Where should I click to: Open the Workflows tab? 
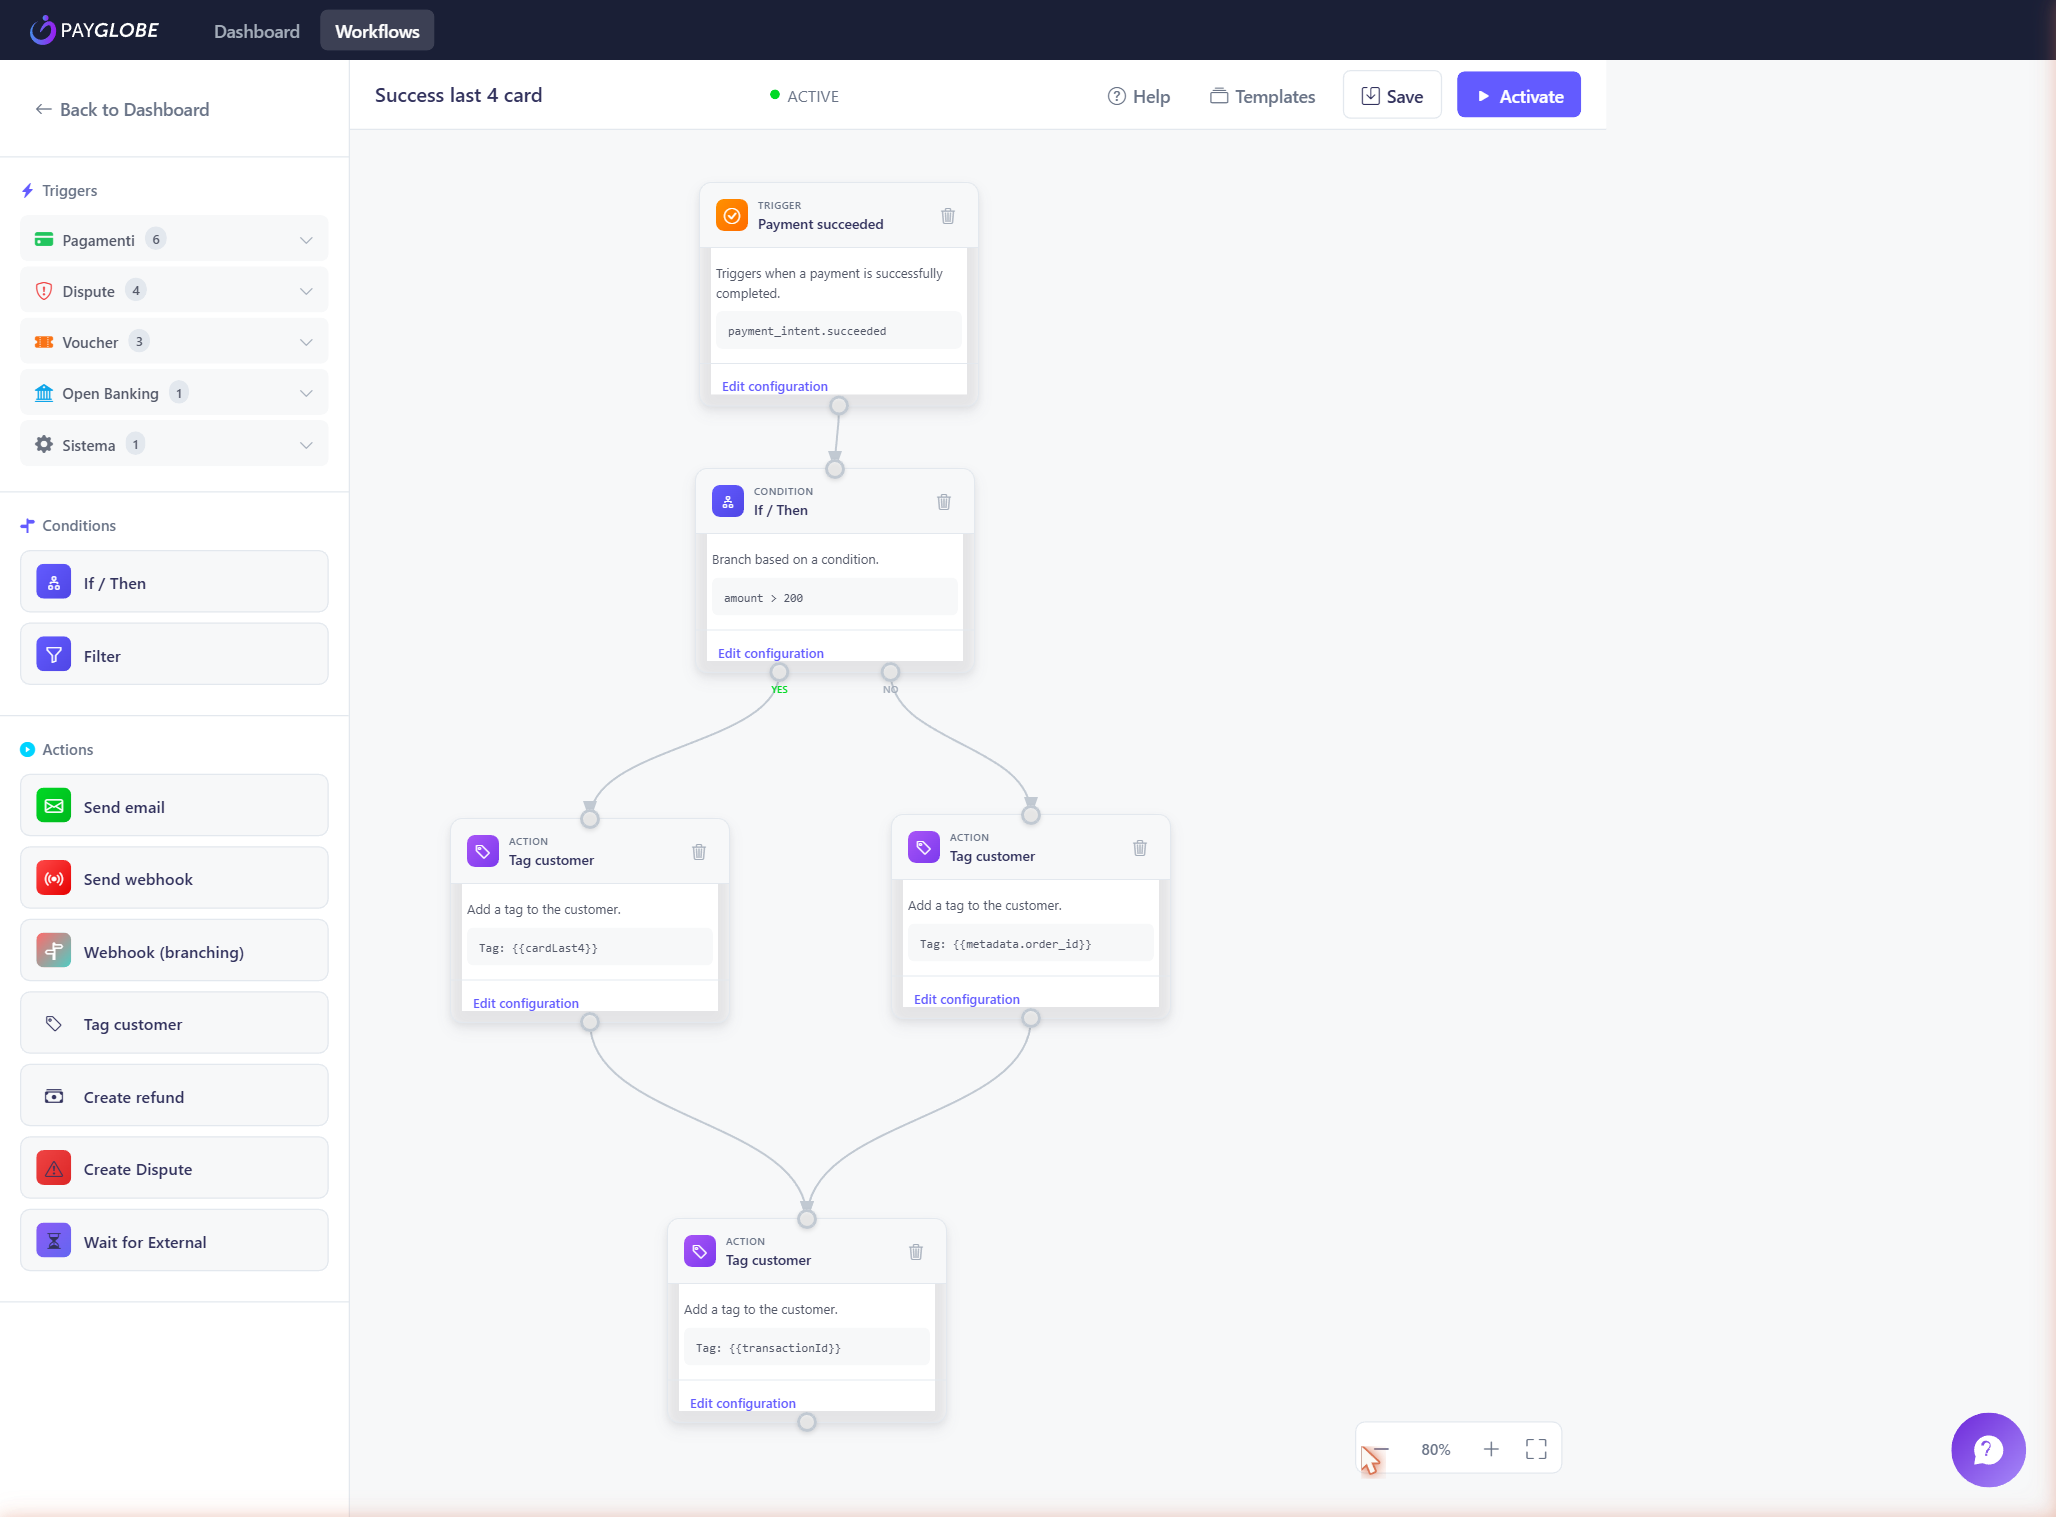click(x=377, y=31)
